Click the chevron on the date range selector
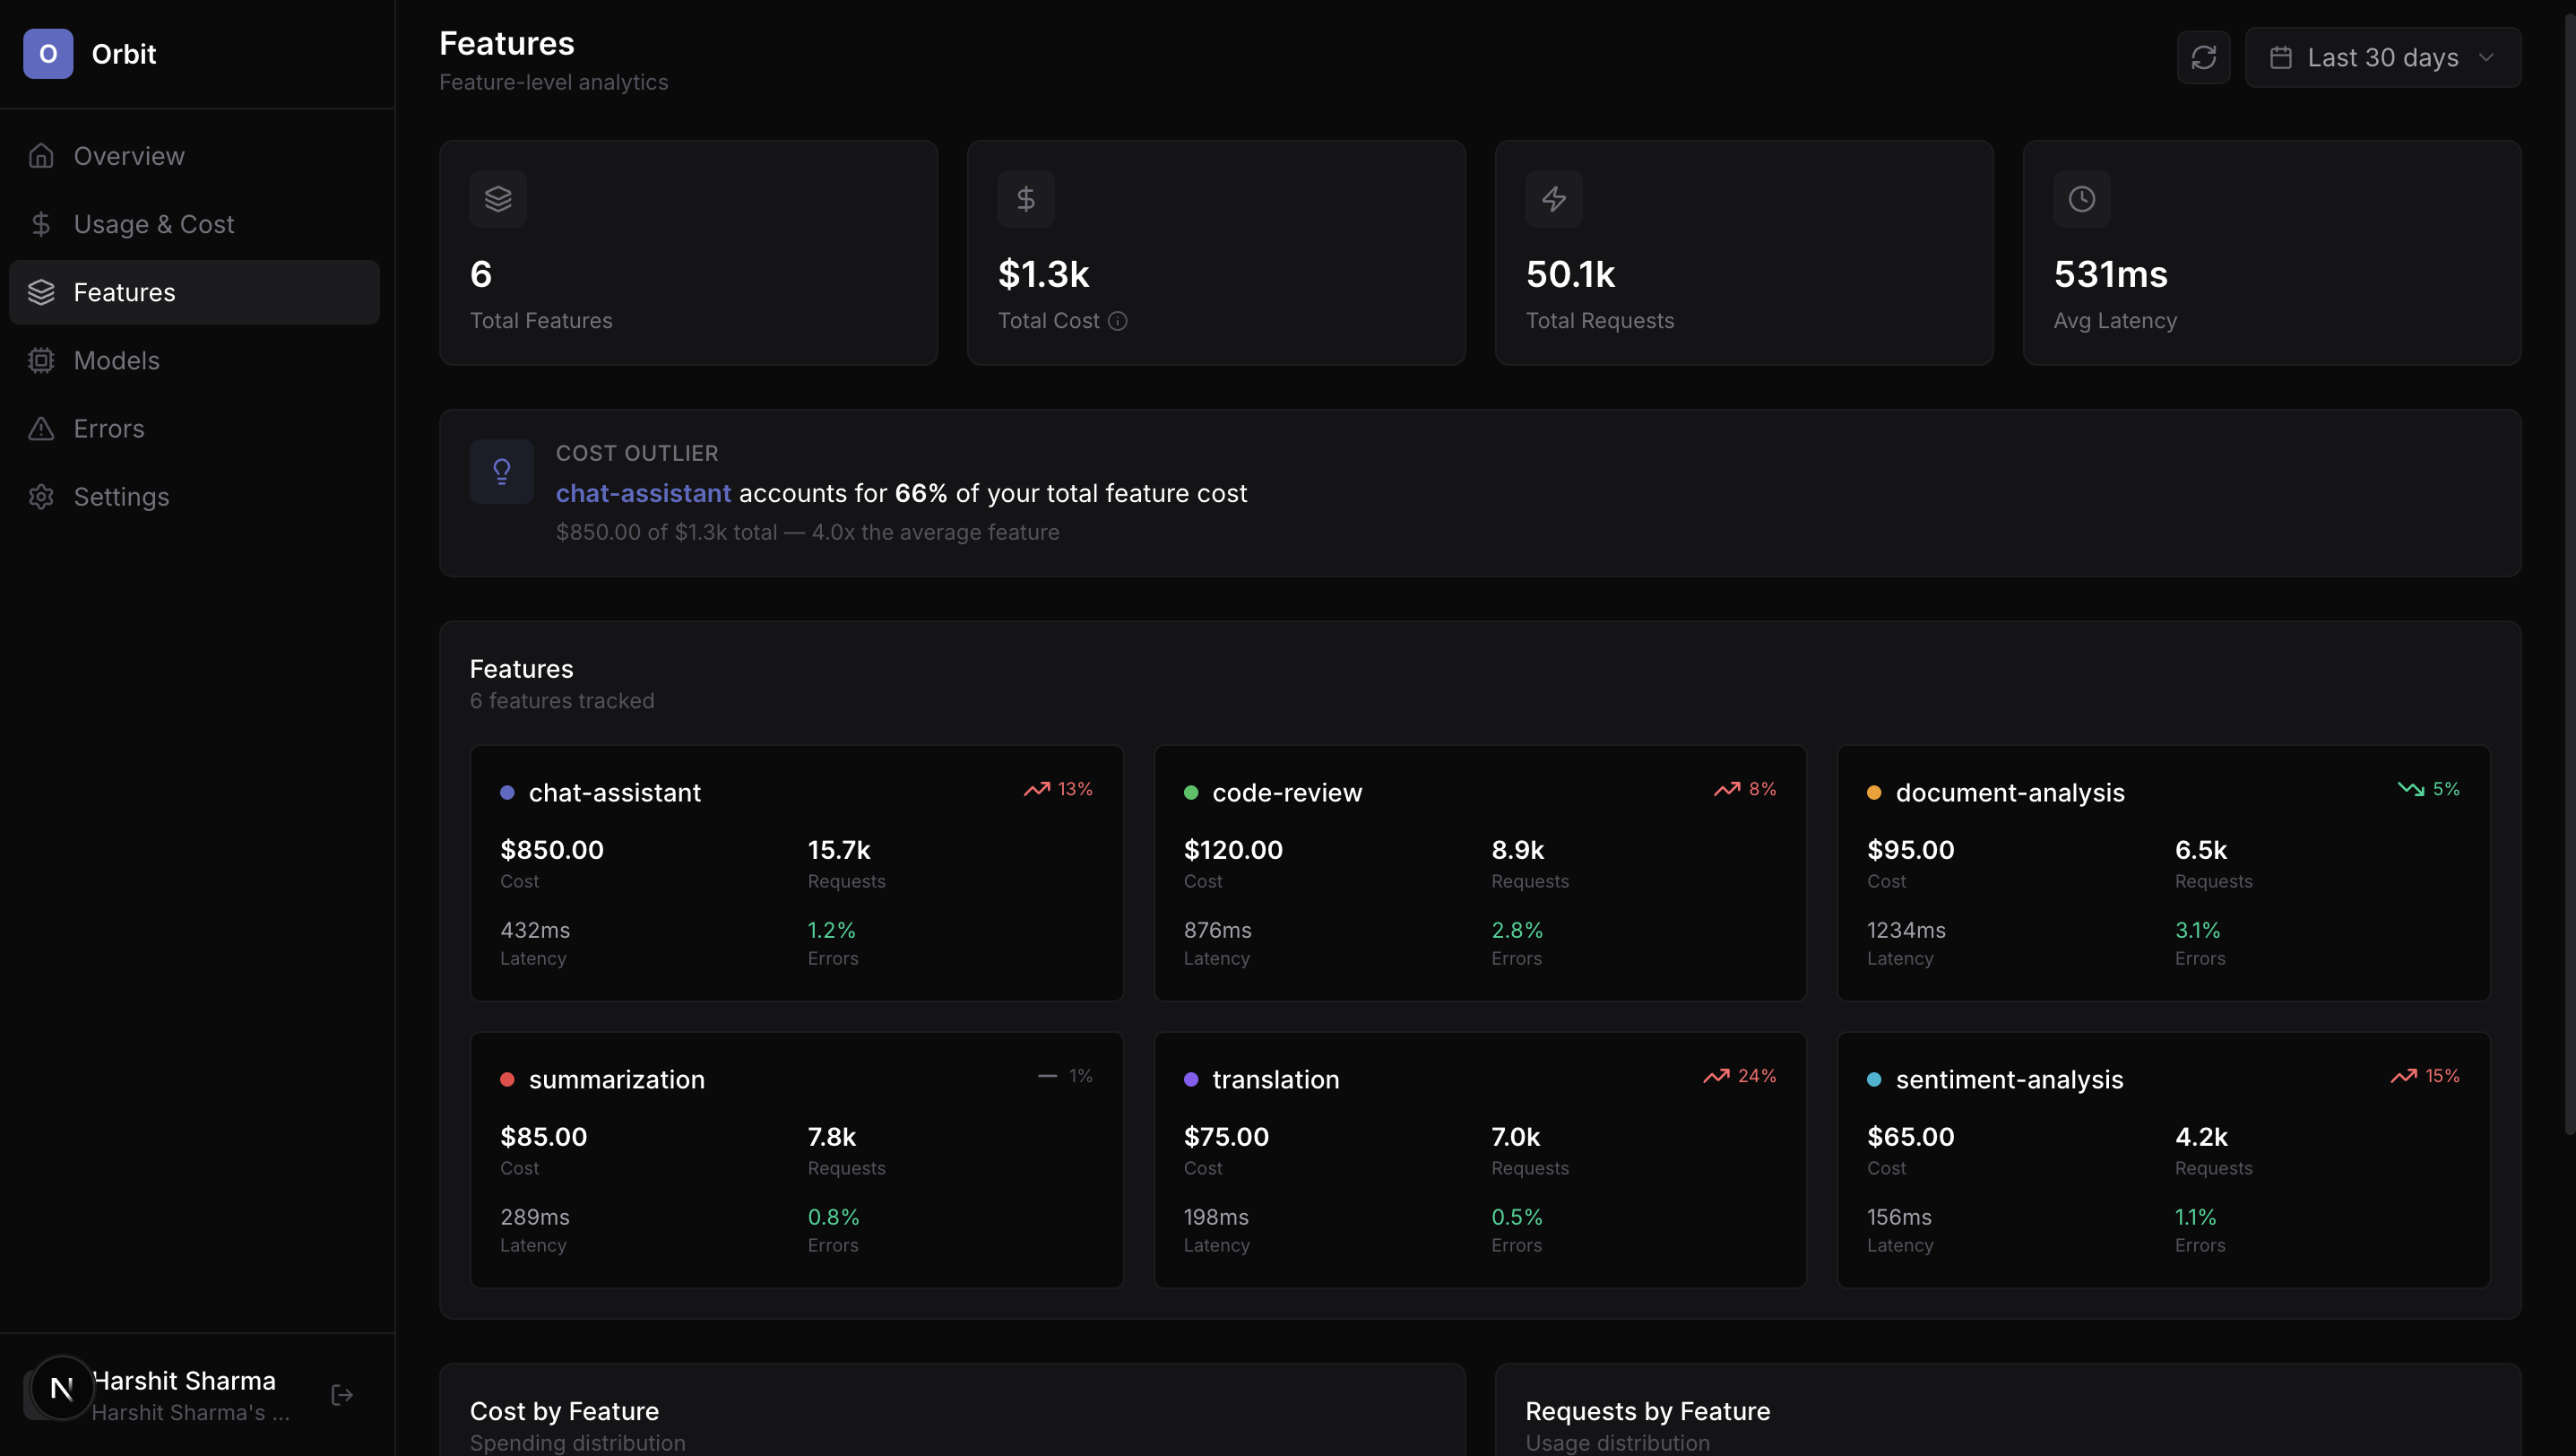2576x1456 pixels. click(x=2486, y=57)
